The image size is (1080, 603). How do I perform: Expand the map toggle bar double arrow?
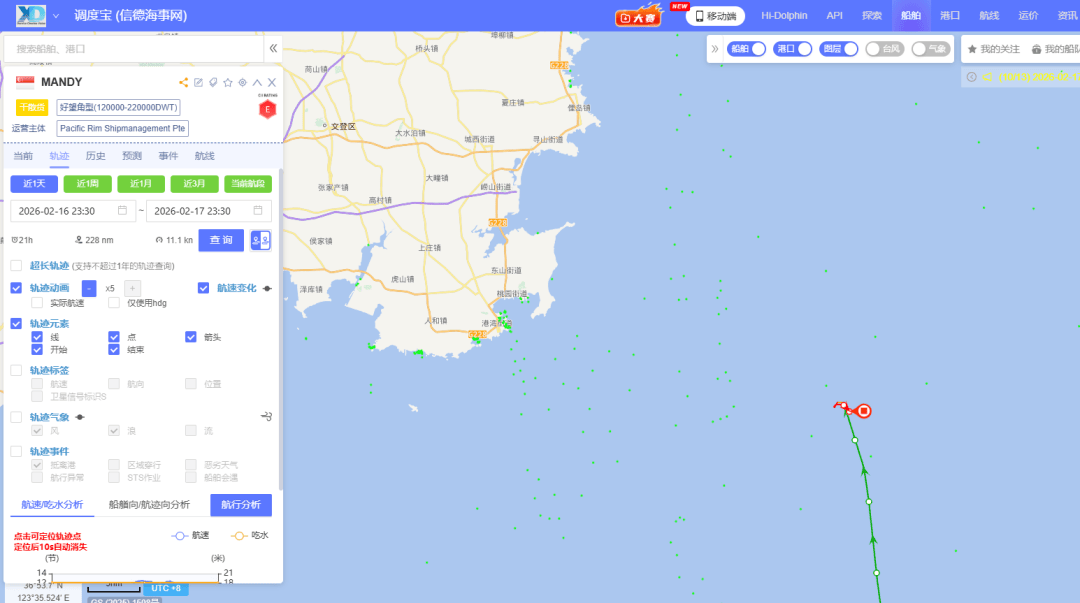point(714,49)
